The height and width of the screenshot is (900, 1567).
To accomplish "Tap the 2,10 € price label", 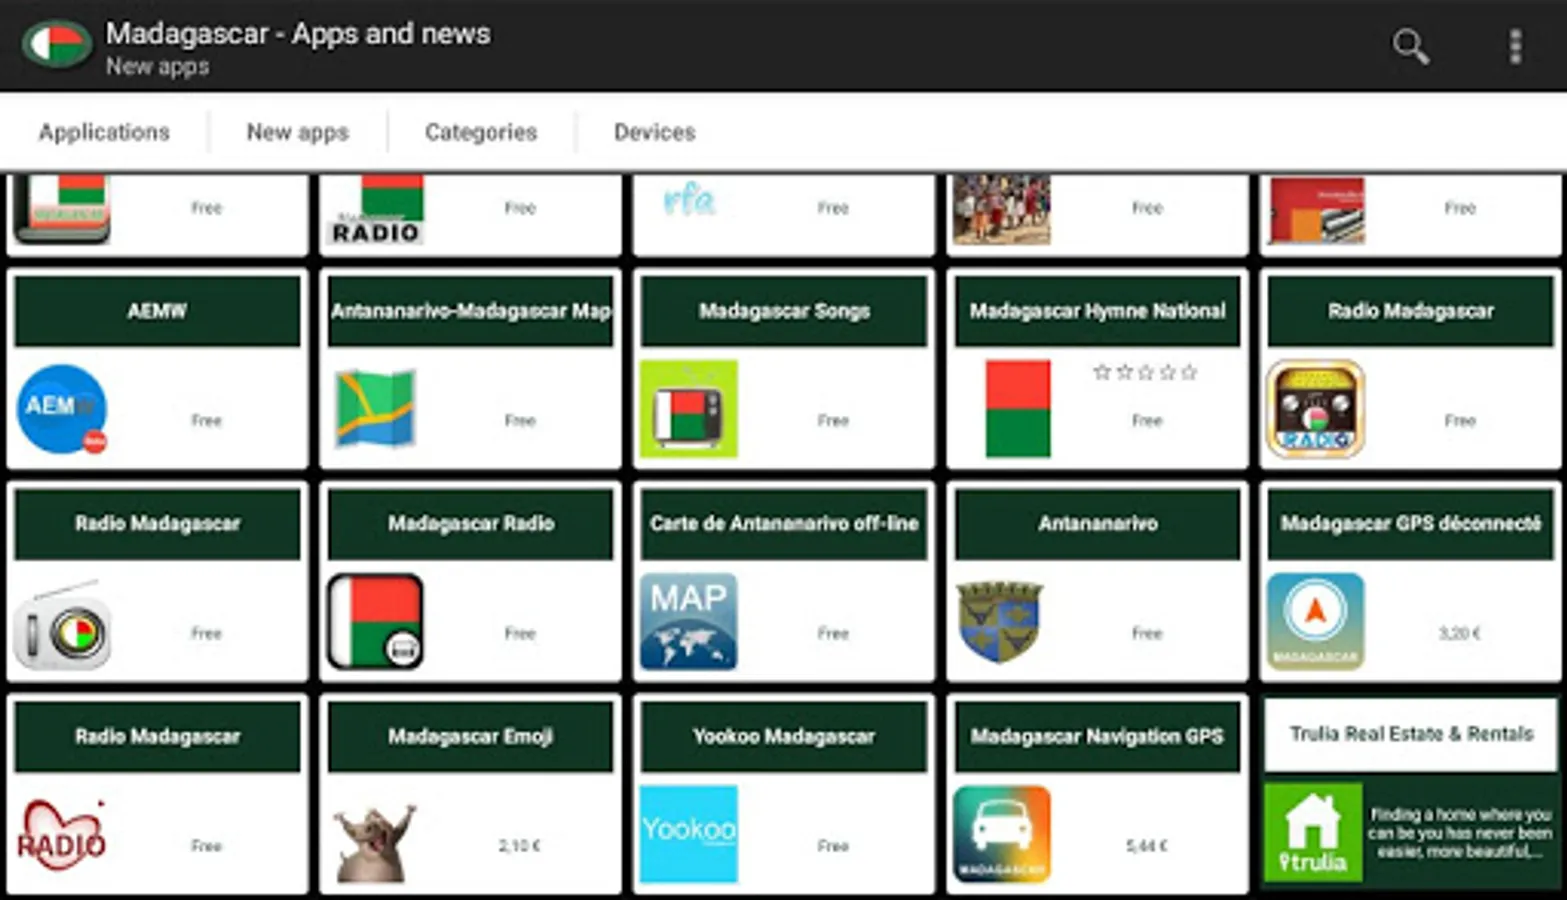I will (519, 846).
